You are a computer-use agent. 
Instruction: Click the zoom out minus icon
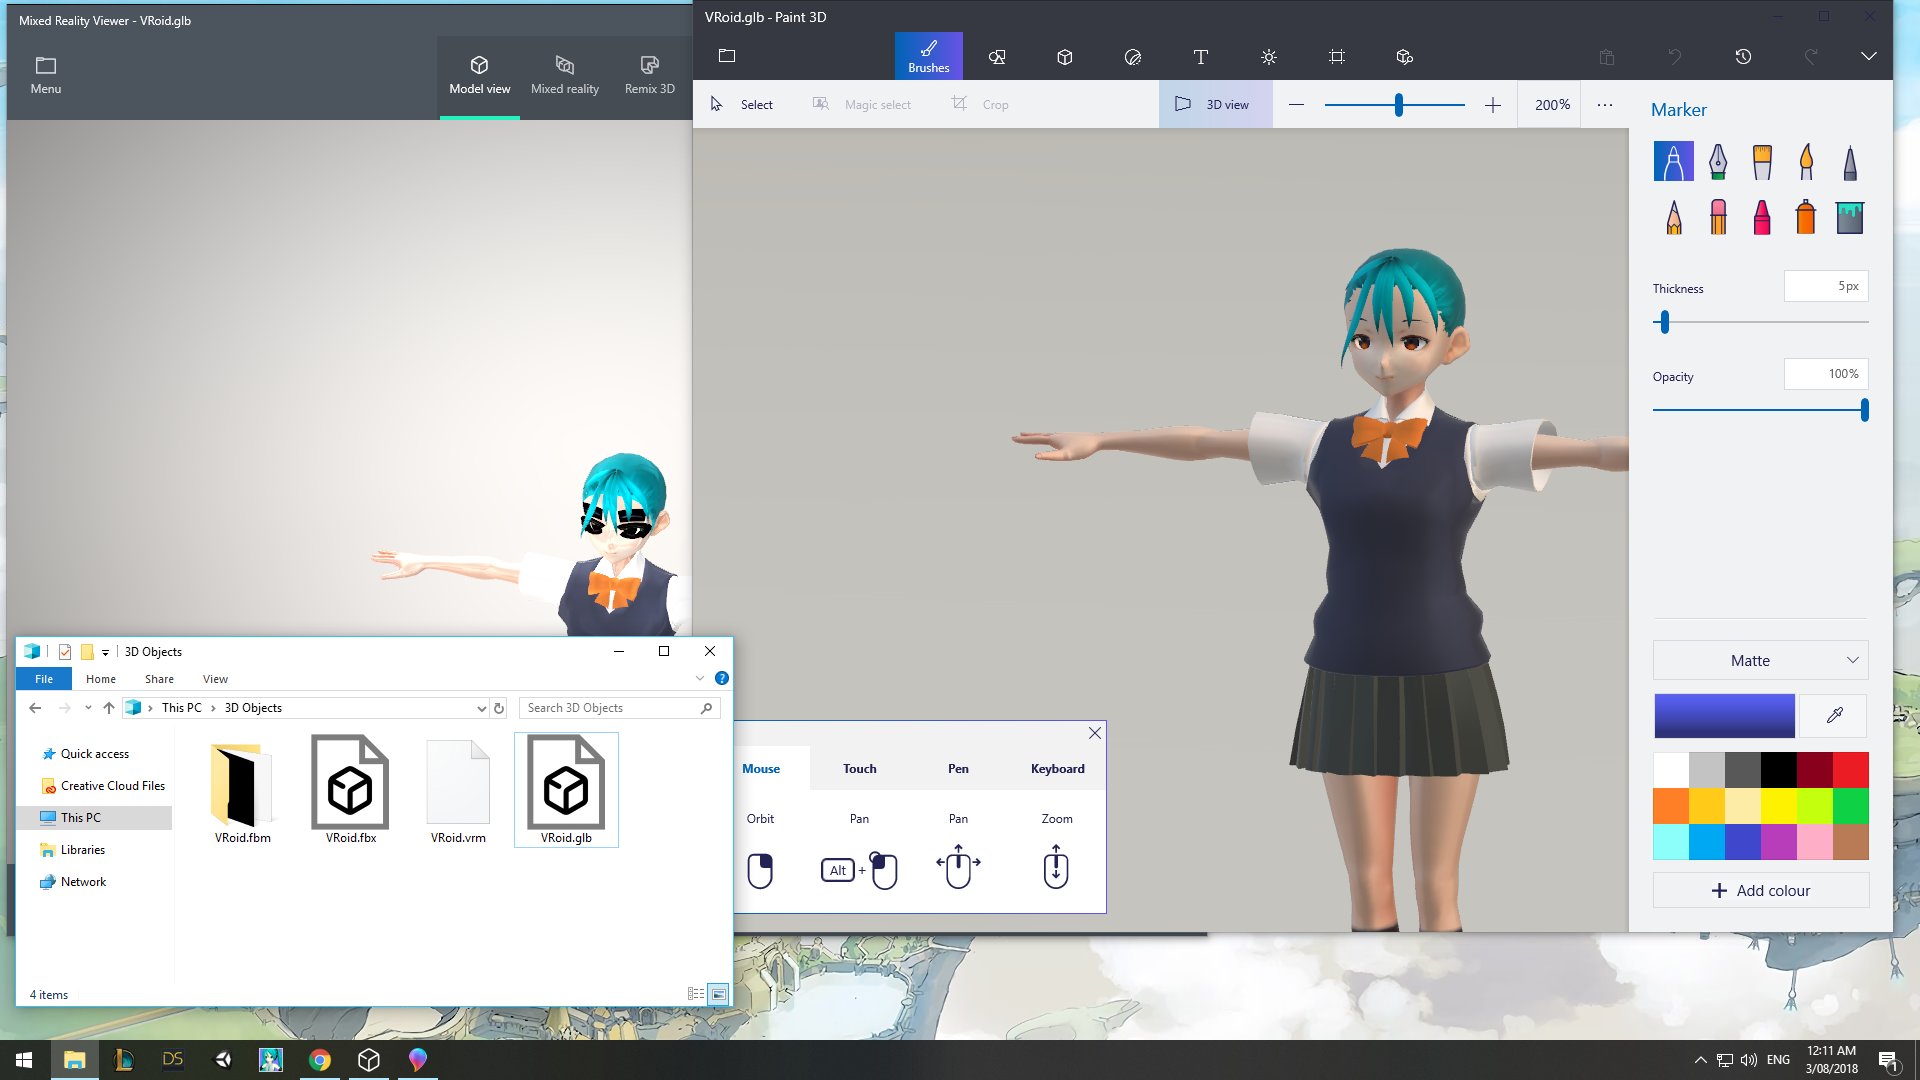pos(1296,105)
